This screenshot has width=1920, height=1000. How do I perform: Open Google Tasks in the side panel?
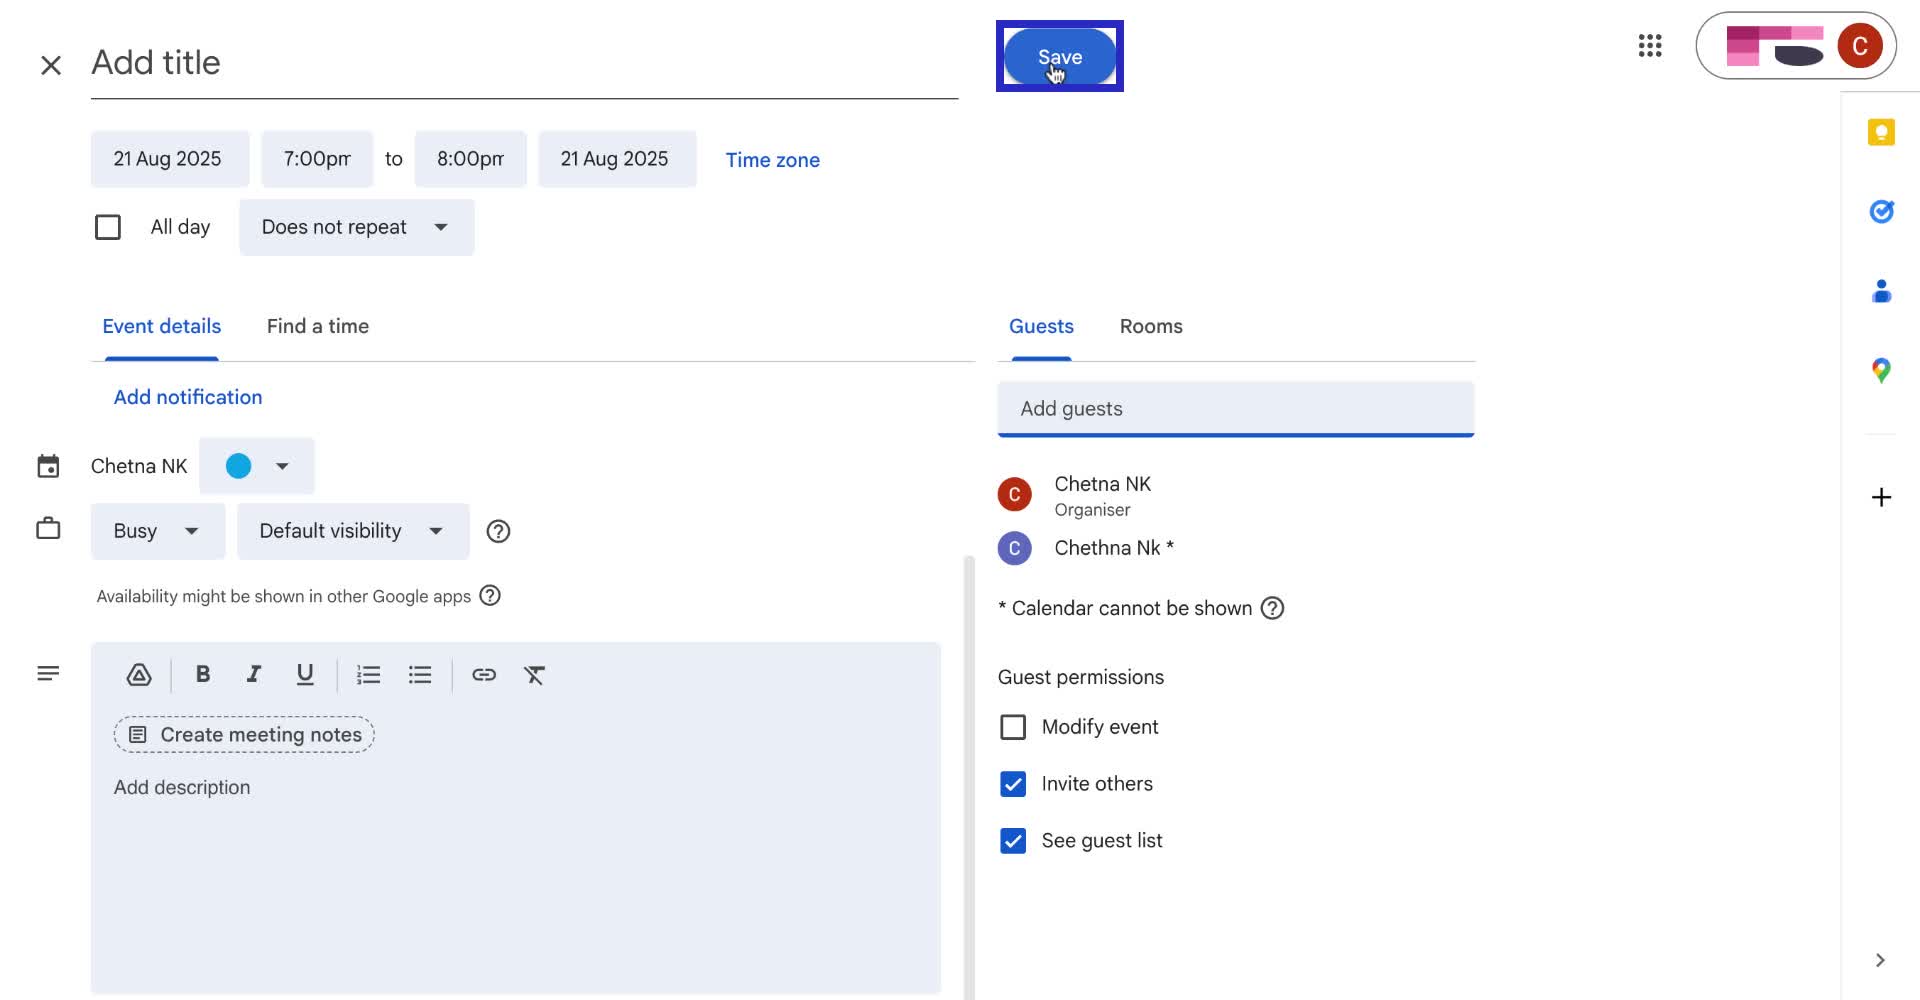click(x=1881, y=211)
